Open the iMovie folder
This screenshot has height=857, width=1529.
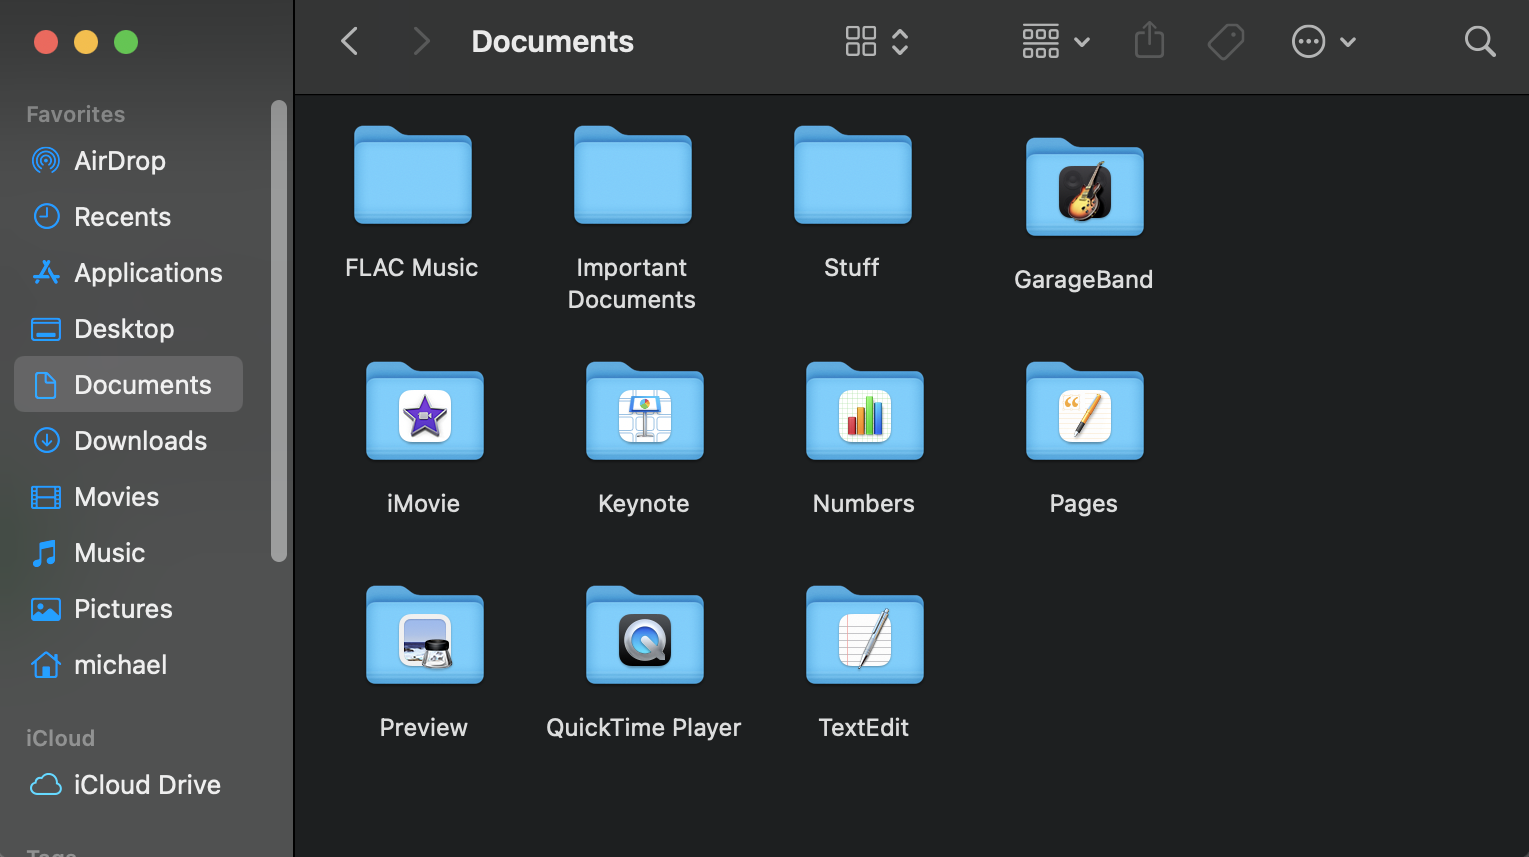coord(424,411)
